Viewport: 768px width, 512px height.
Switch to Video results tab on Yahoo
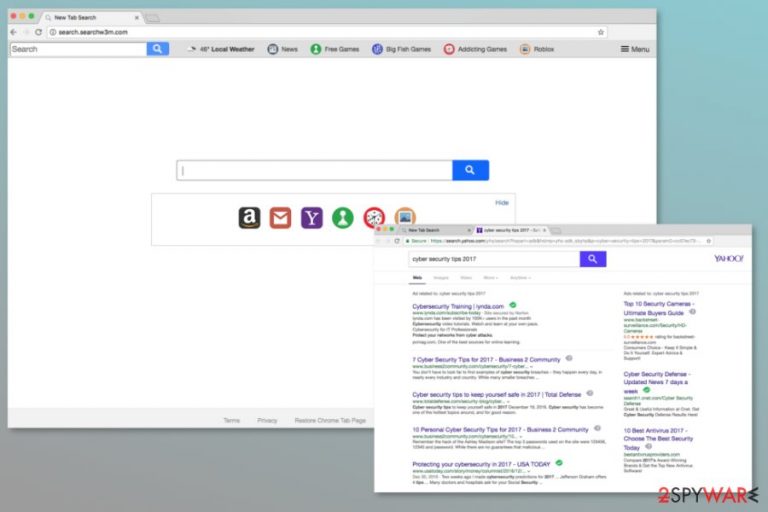point(466,278)
